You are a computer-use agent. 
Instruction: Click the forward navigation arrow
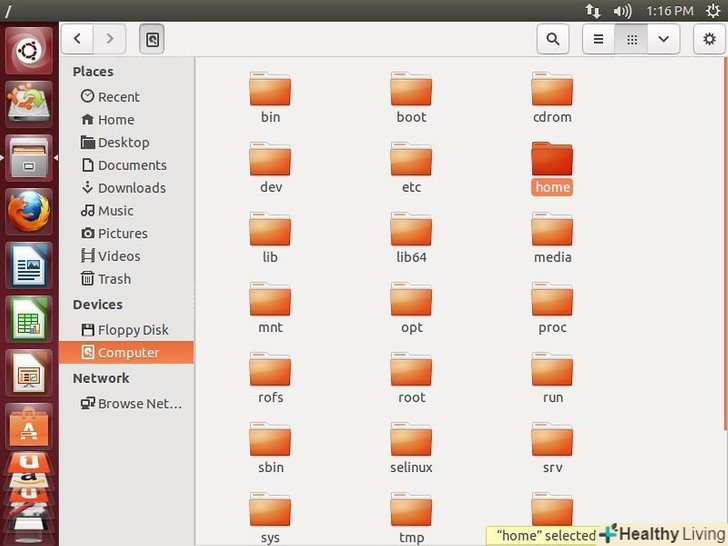[x=109, y=39]
